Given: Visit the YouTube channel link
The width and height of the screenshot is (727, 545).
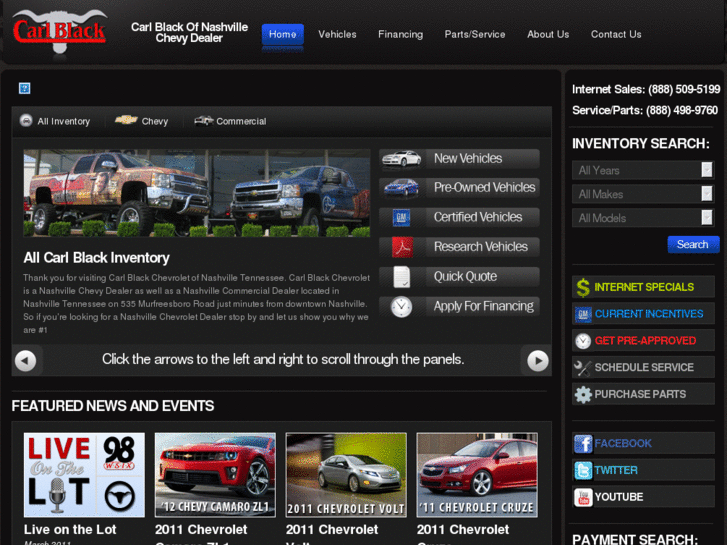Looking at the screenshot, I should [644, 497].
